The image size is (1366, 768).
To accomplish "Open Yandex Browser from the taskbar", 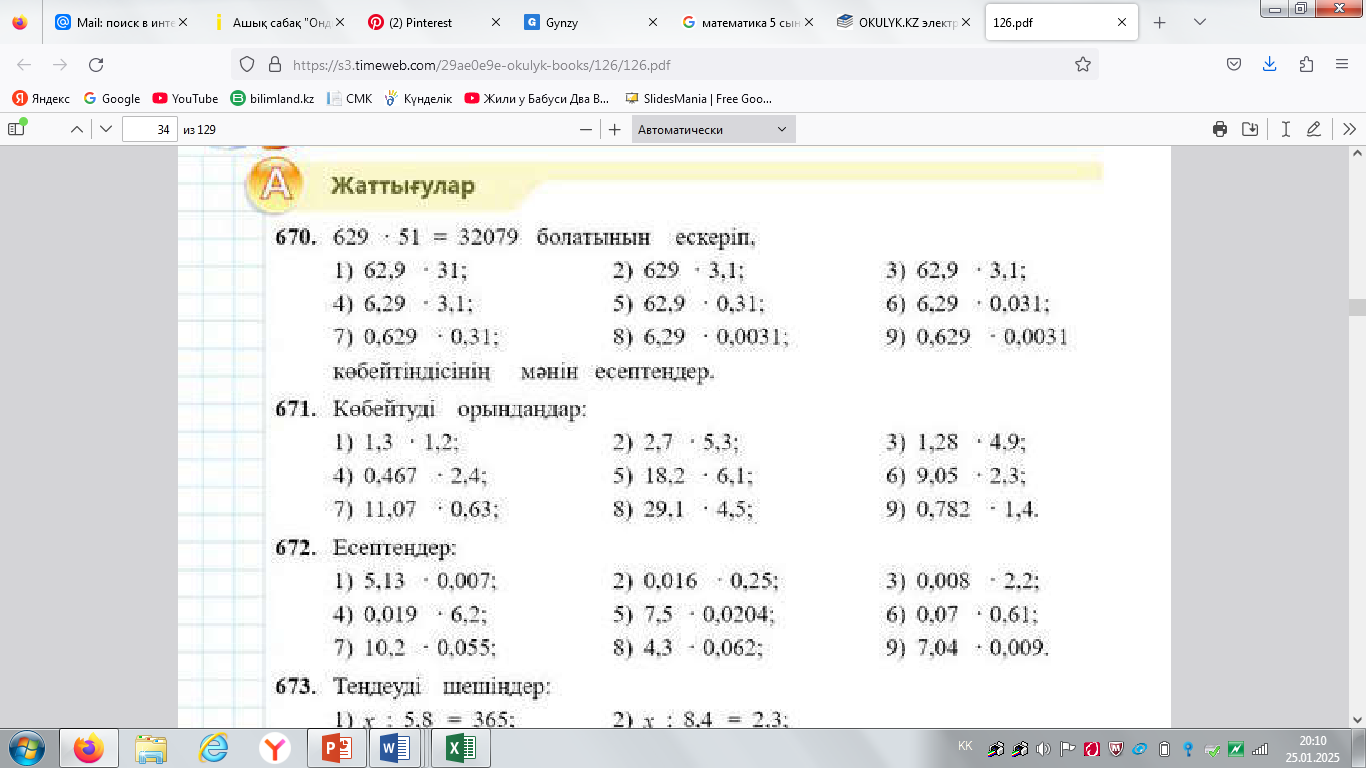I will [x=275, y=748].
